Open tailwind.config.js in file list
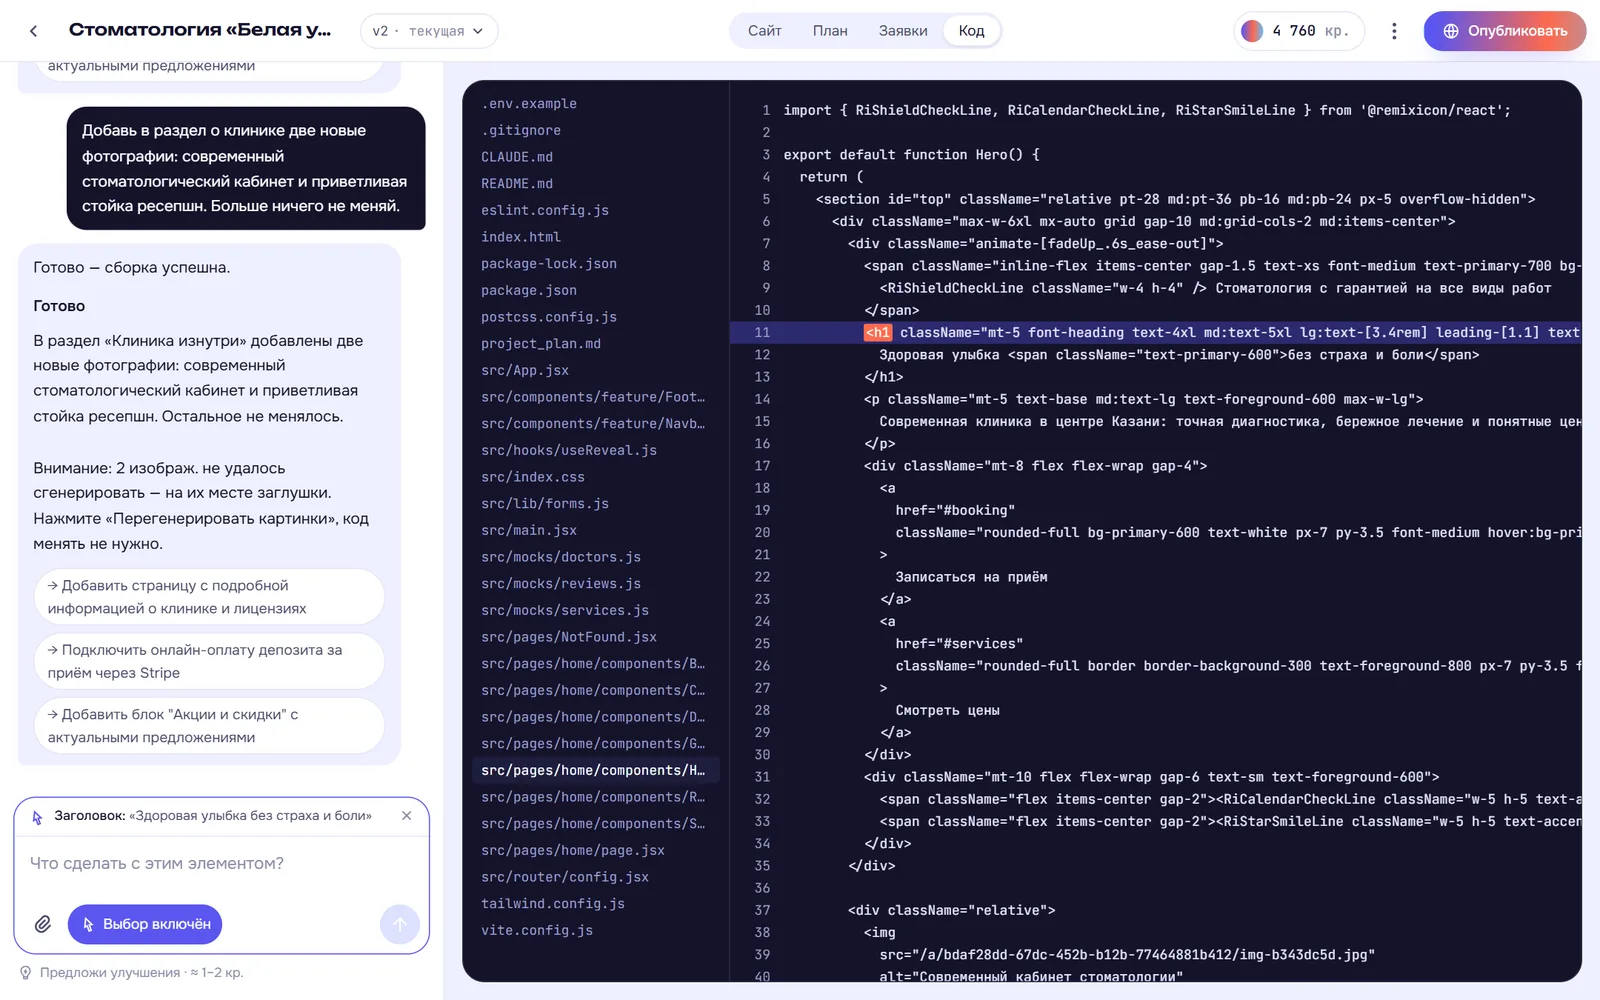 (553, 903)
